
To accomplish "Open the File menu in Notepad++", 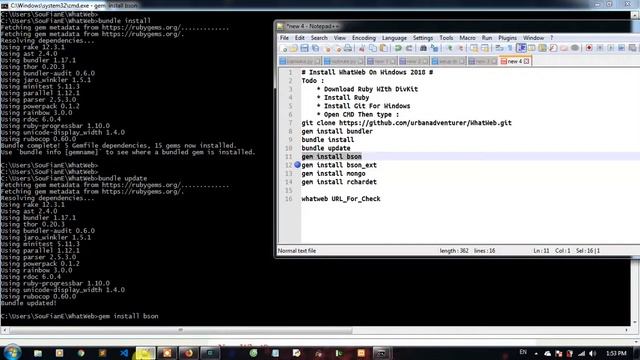I will tap(284, 38).
